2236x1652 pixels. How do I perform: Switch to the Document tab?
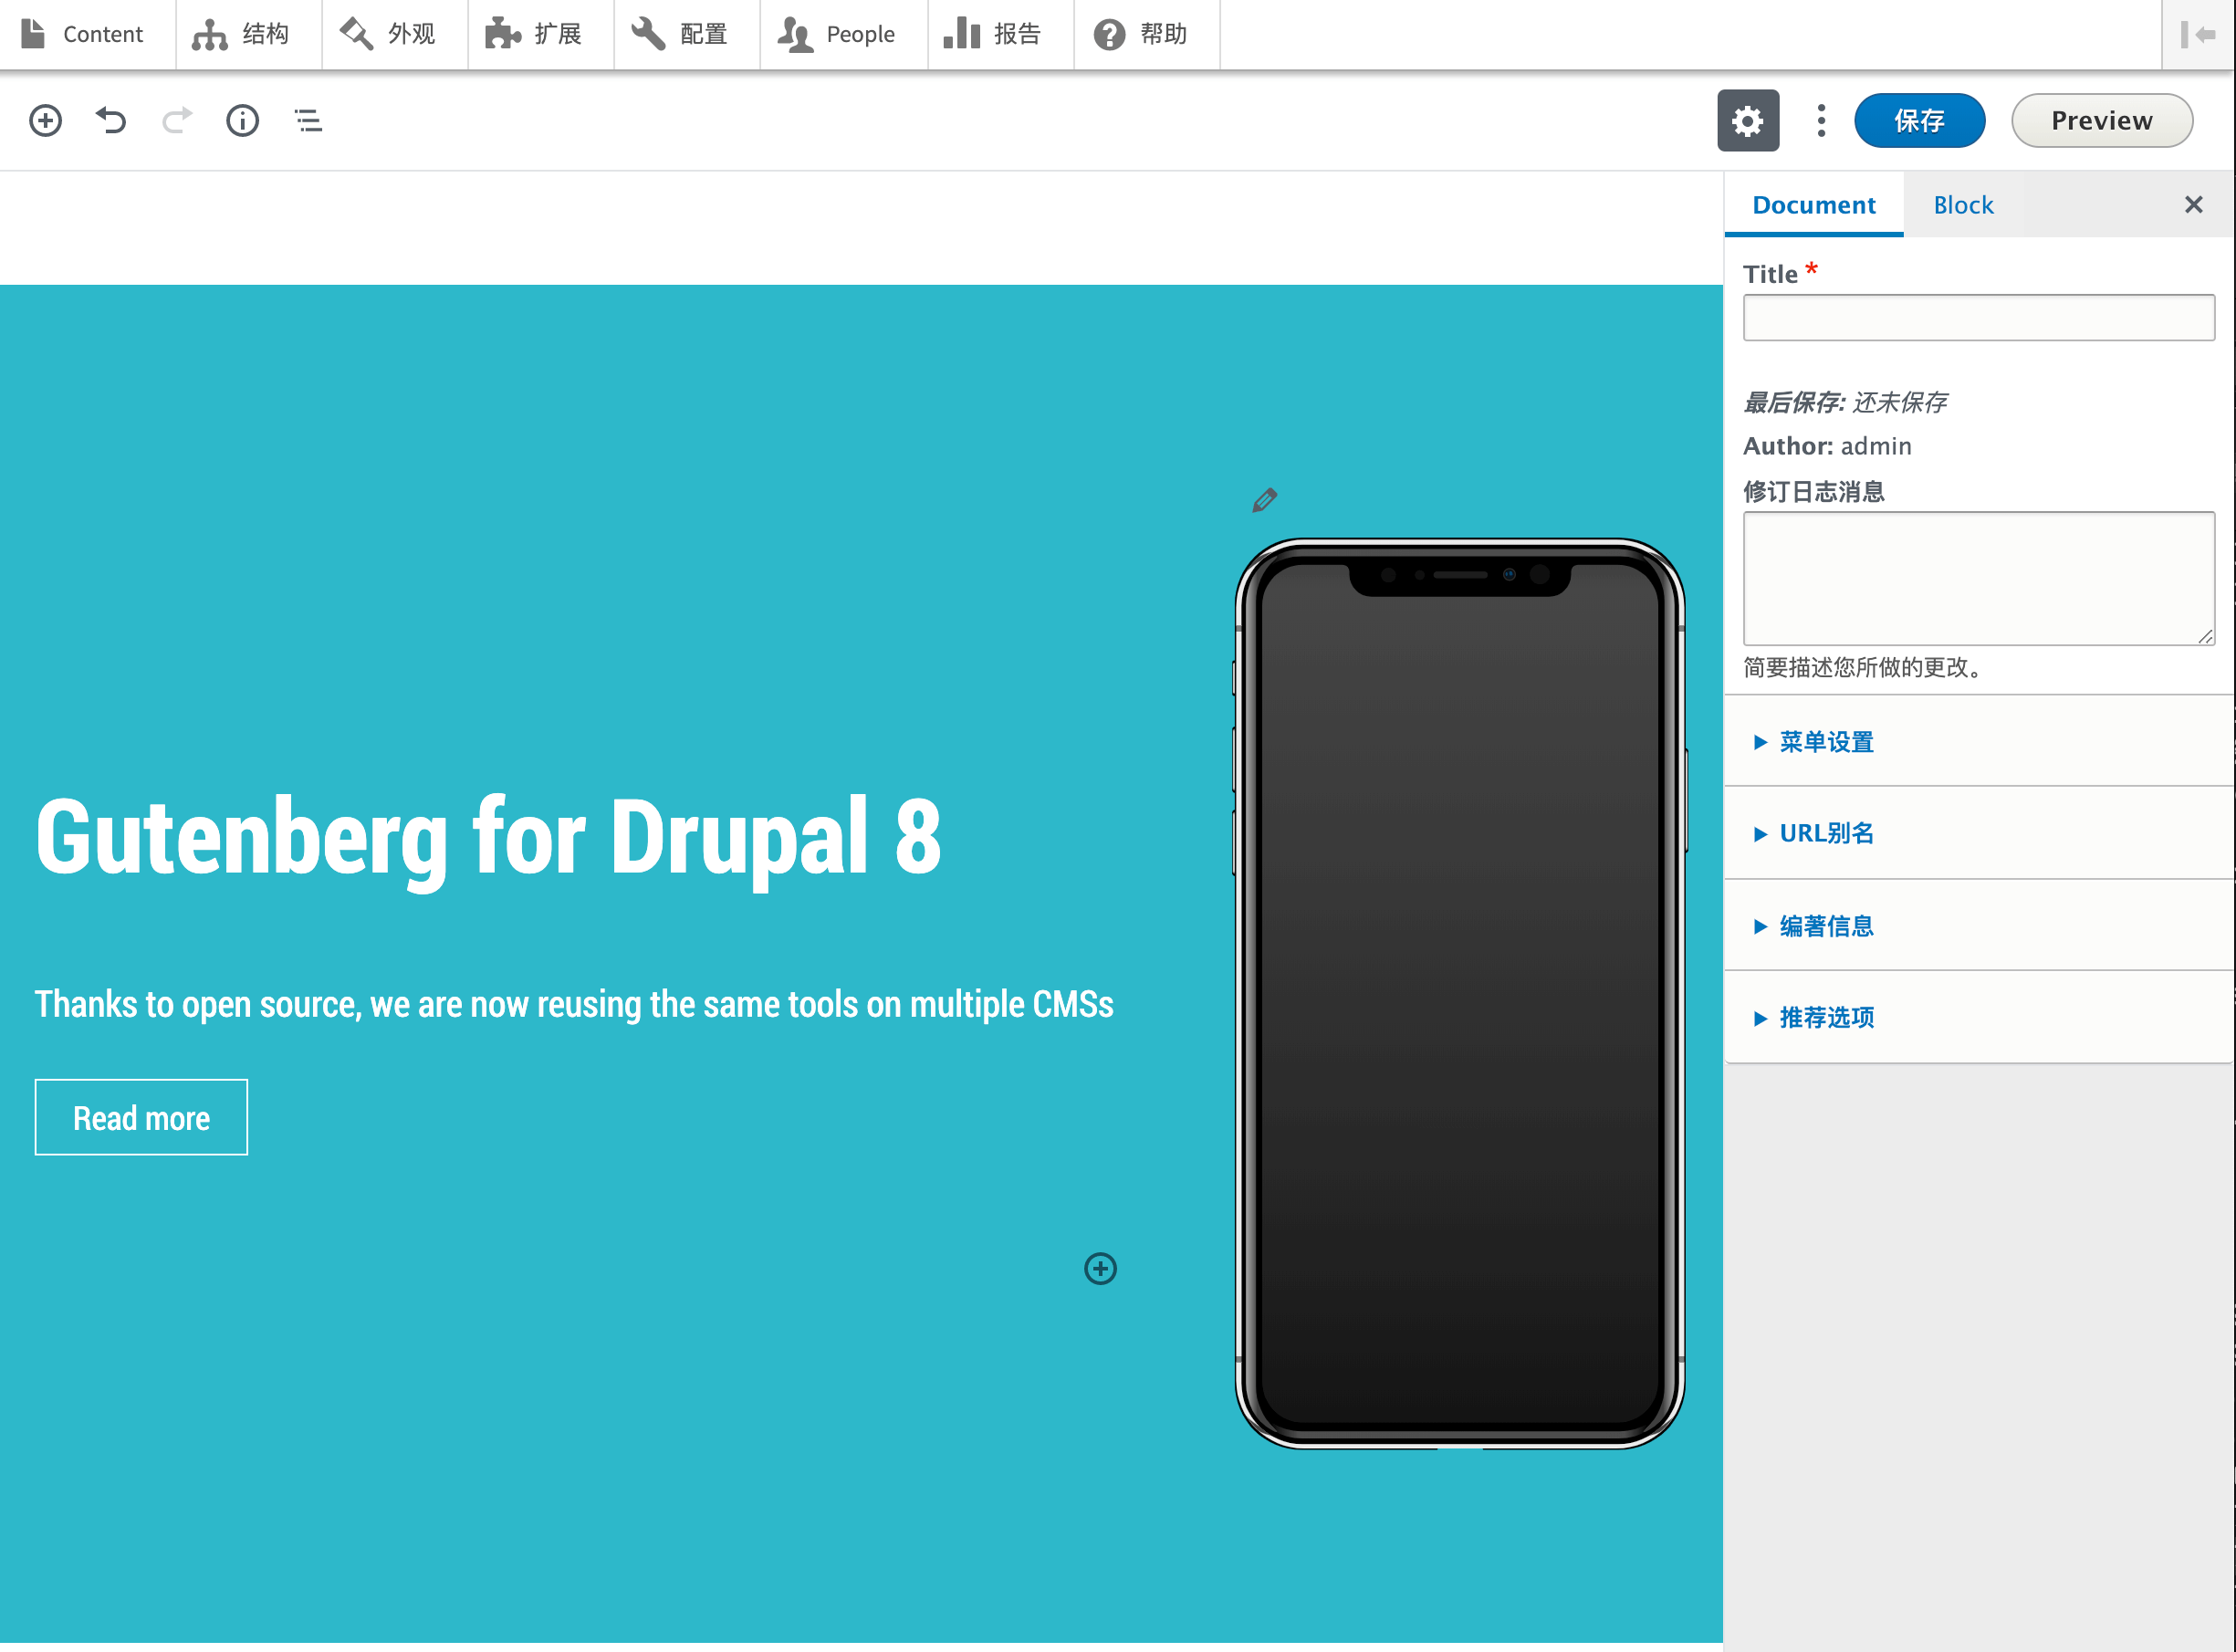(x=1813, y=205)
